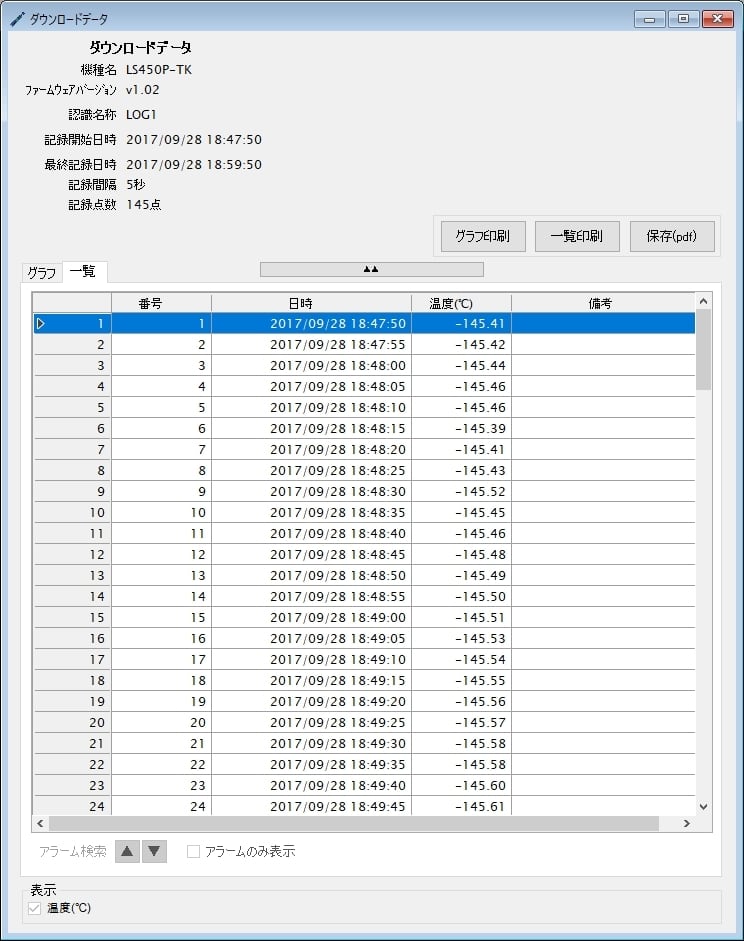Click date cell 2017/09/28 18:48:00
The height and width of the screenshot is (941, 744).
311,365
